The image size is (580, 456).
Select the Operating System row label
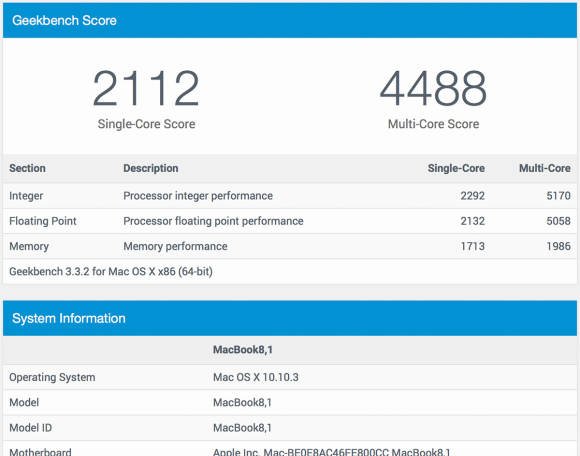tap(52, 378)
